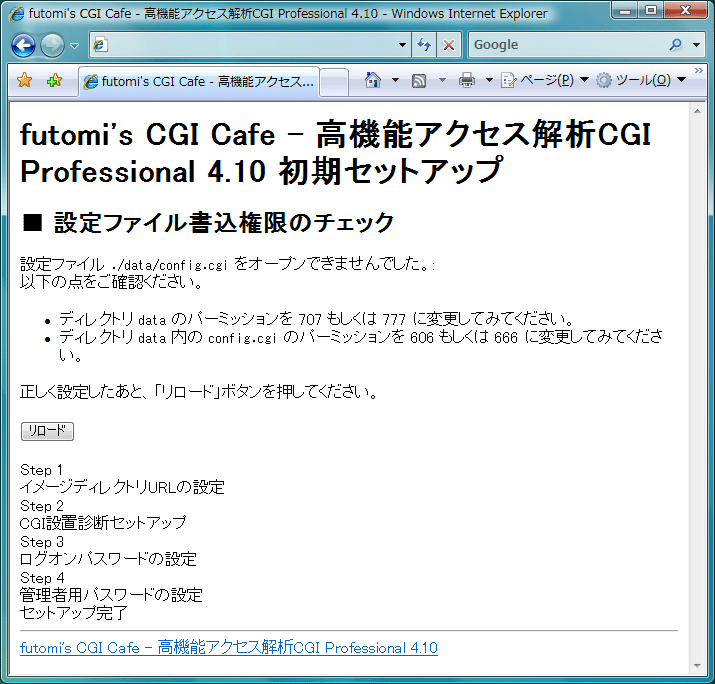Close the Internet Explorer window
Viewport: 715px width, 684px height.
tap(685, 10)
